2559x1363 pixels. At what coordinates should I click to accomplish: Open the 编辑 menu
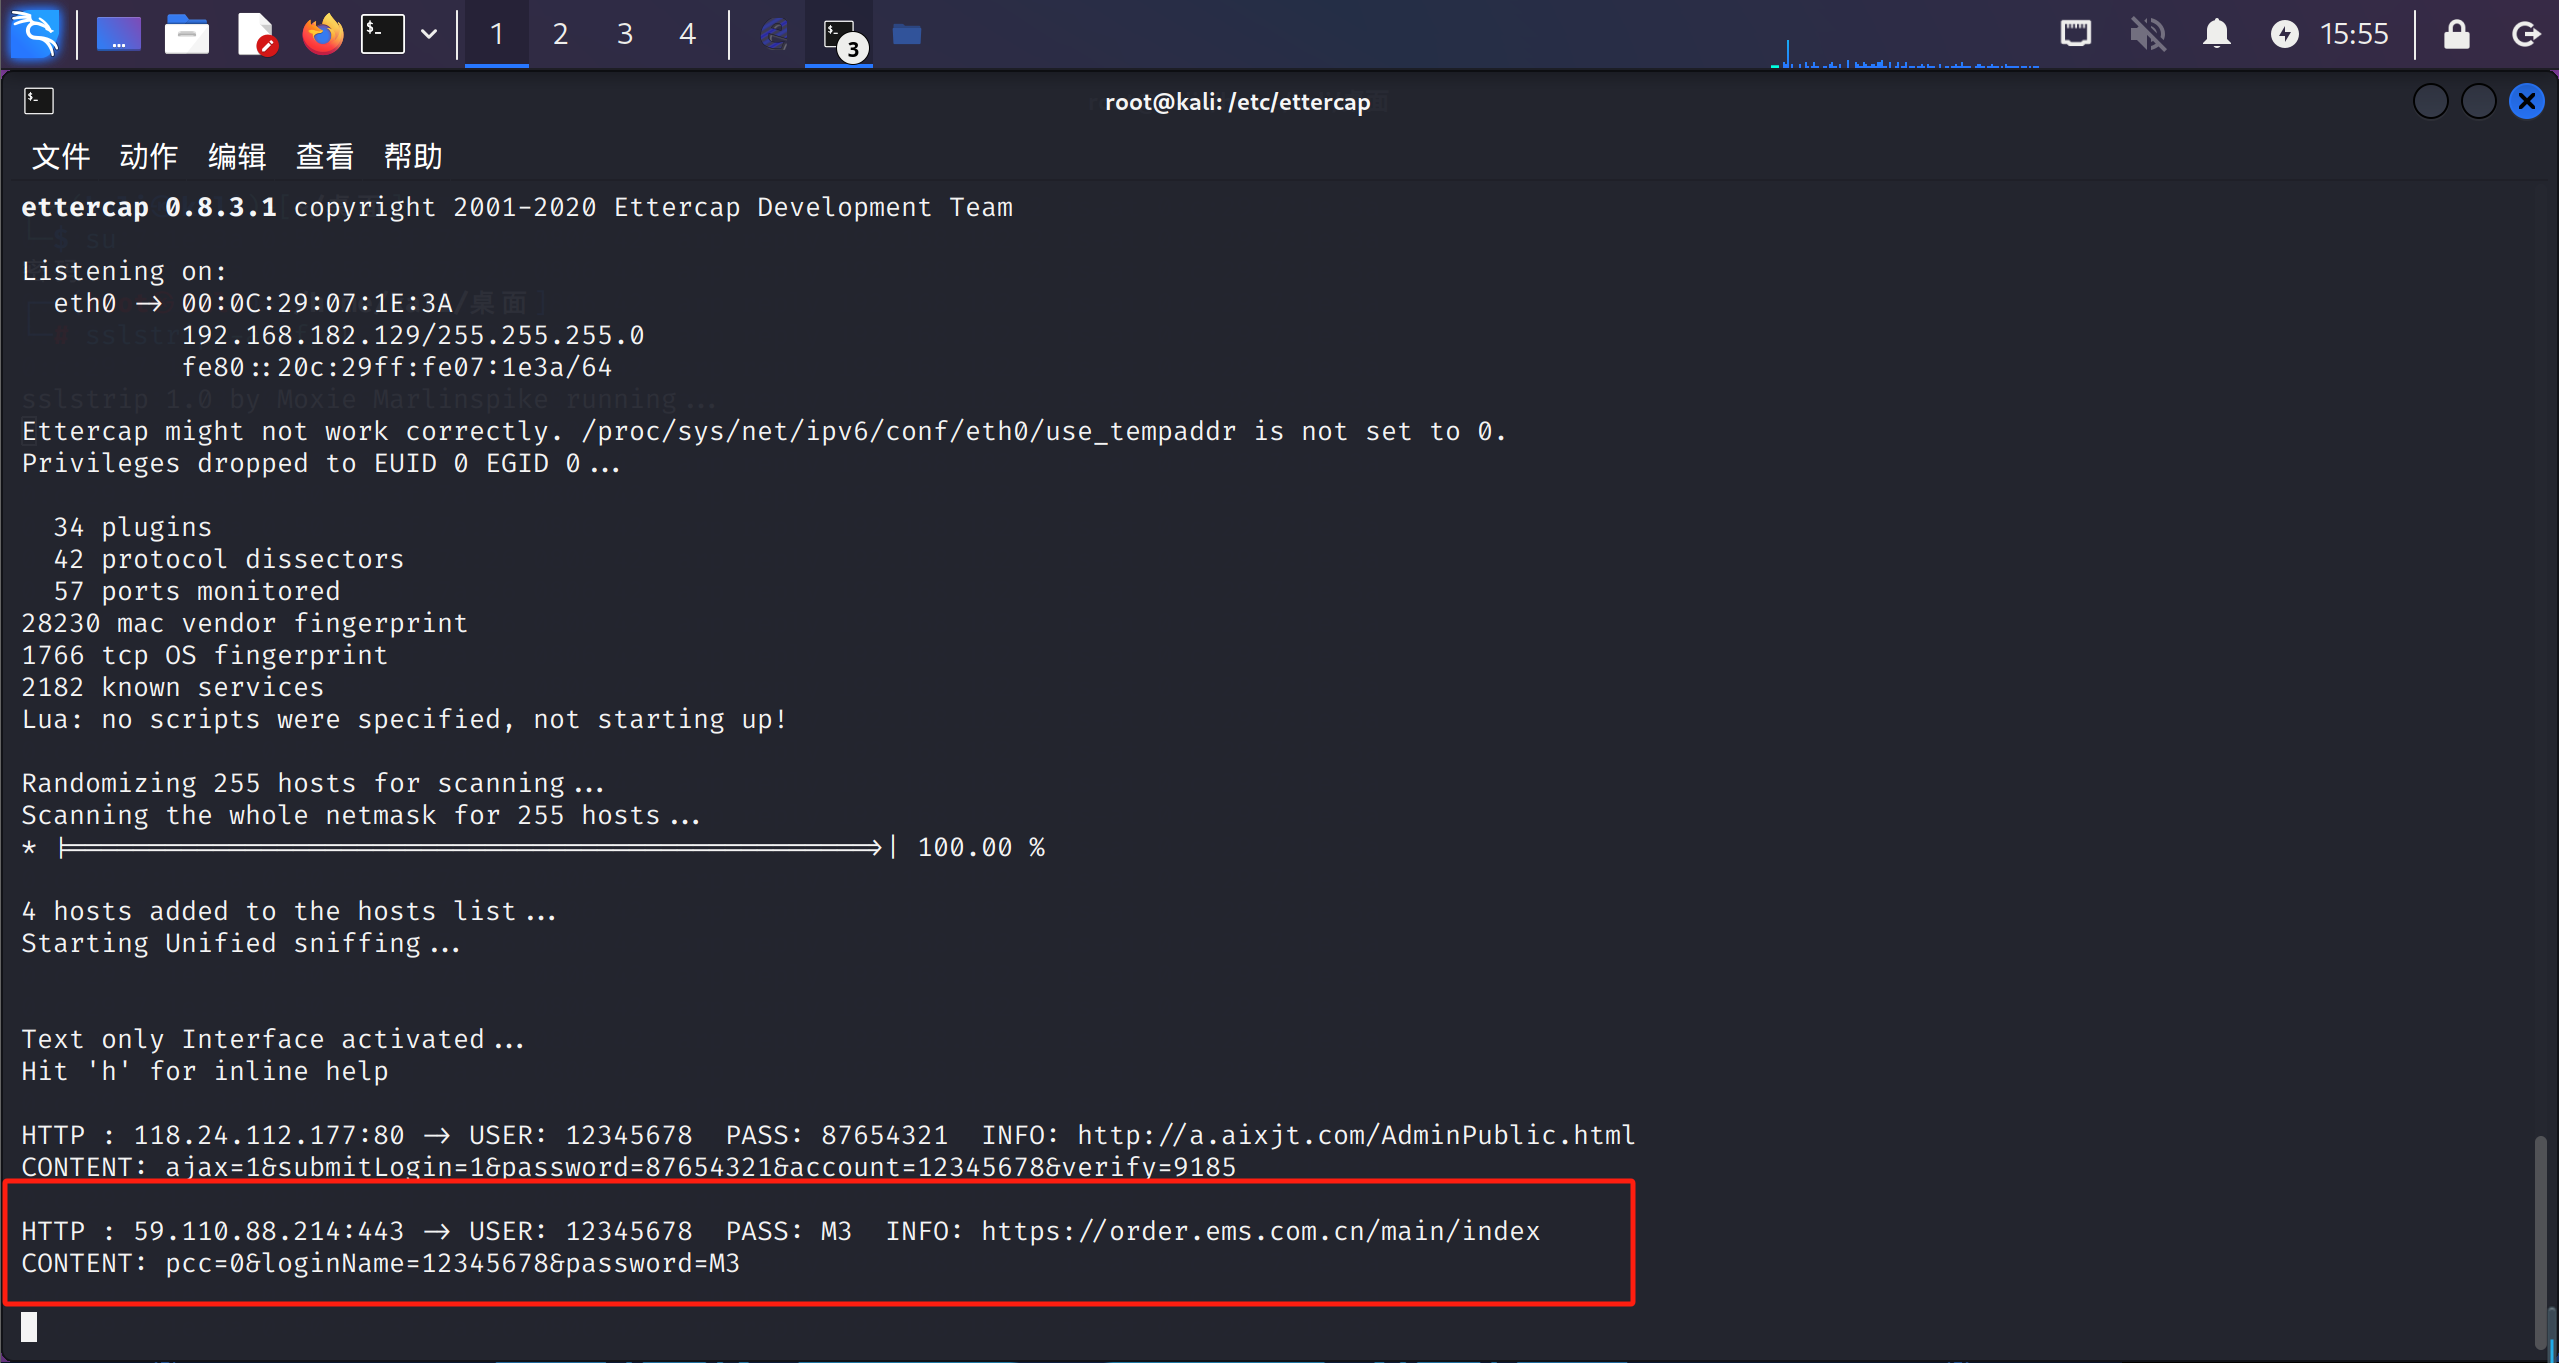tap(237, 156)
